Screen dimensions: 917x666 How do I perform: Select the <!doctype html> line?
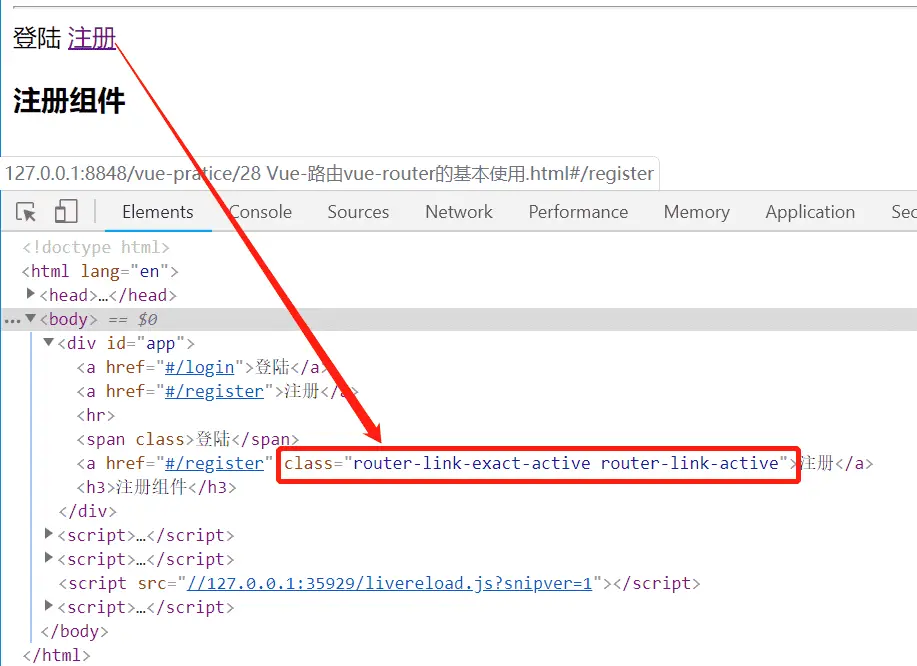[96, 247]
